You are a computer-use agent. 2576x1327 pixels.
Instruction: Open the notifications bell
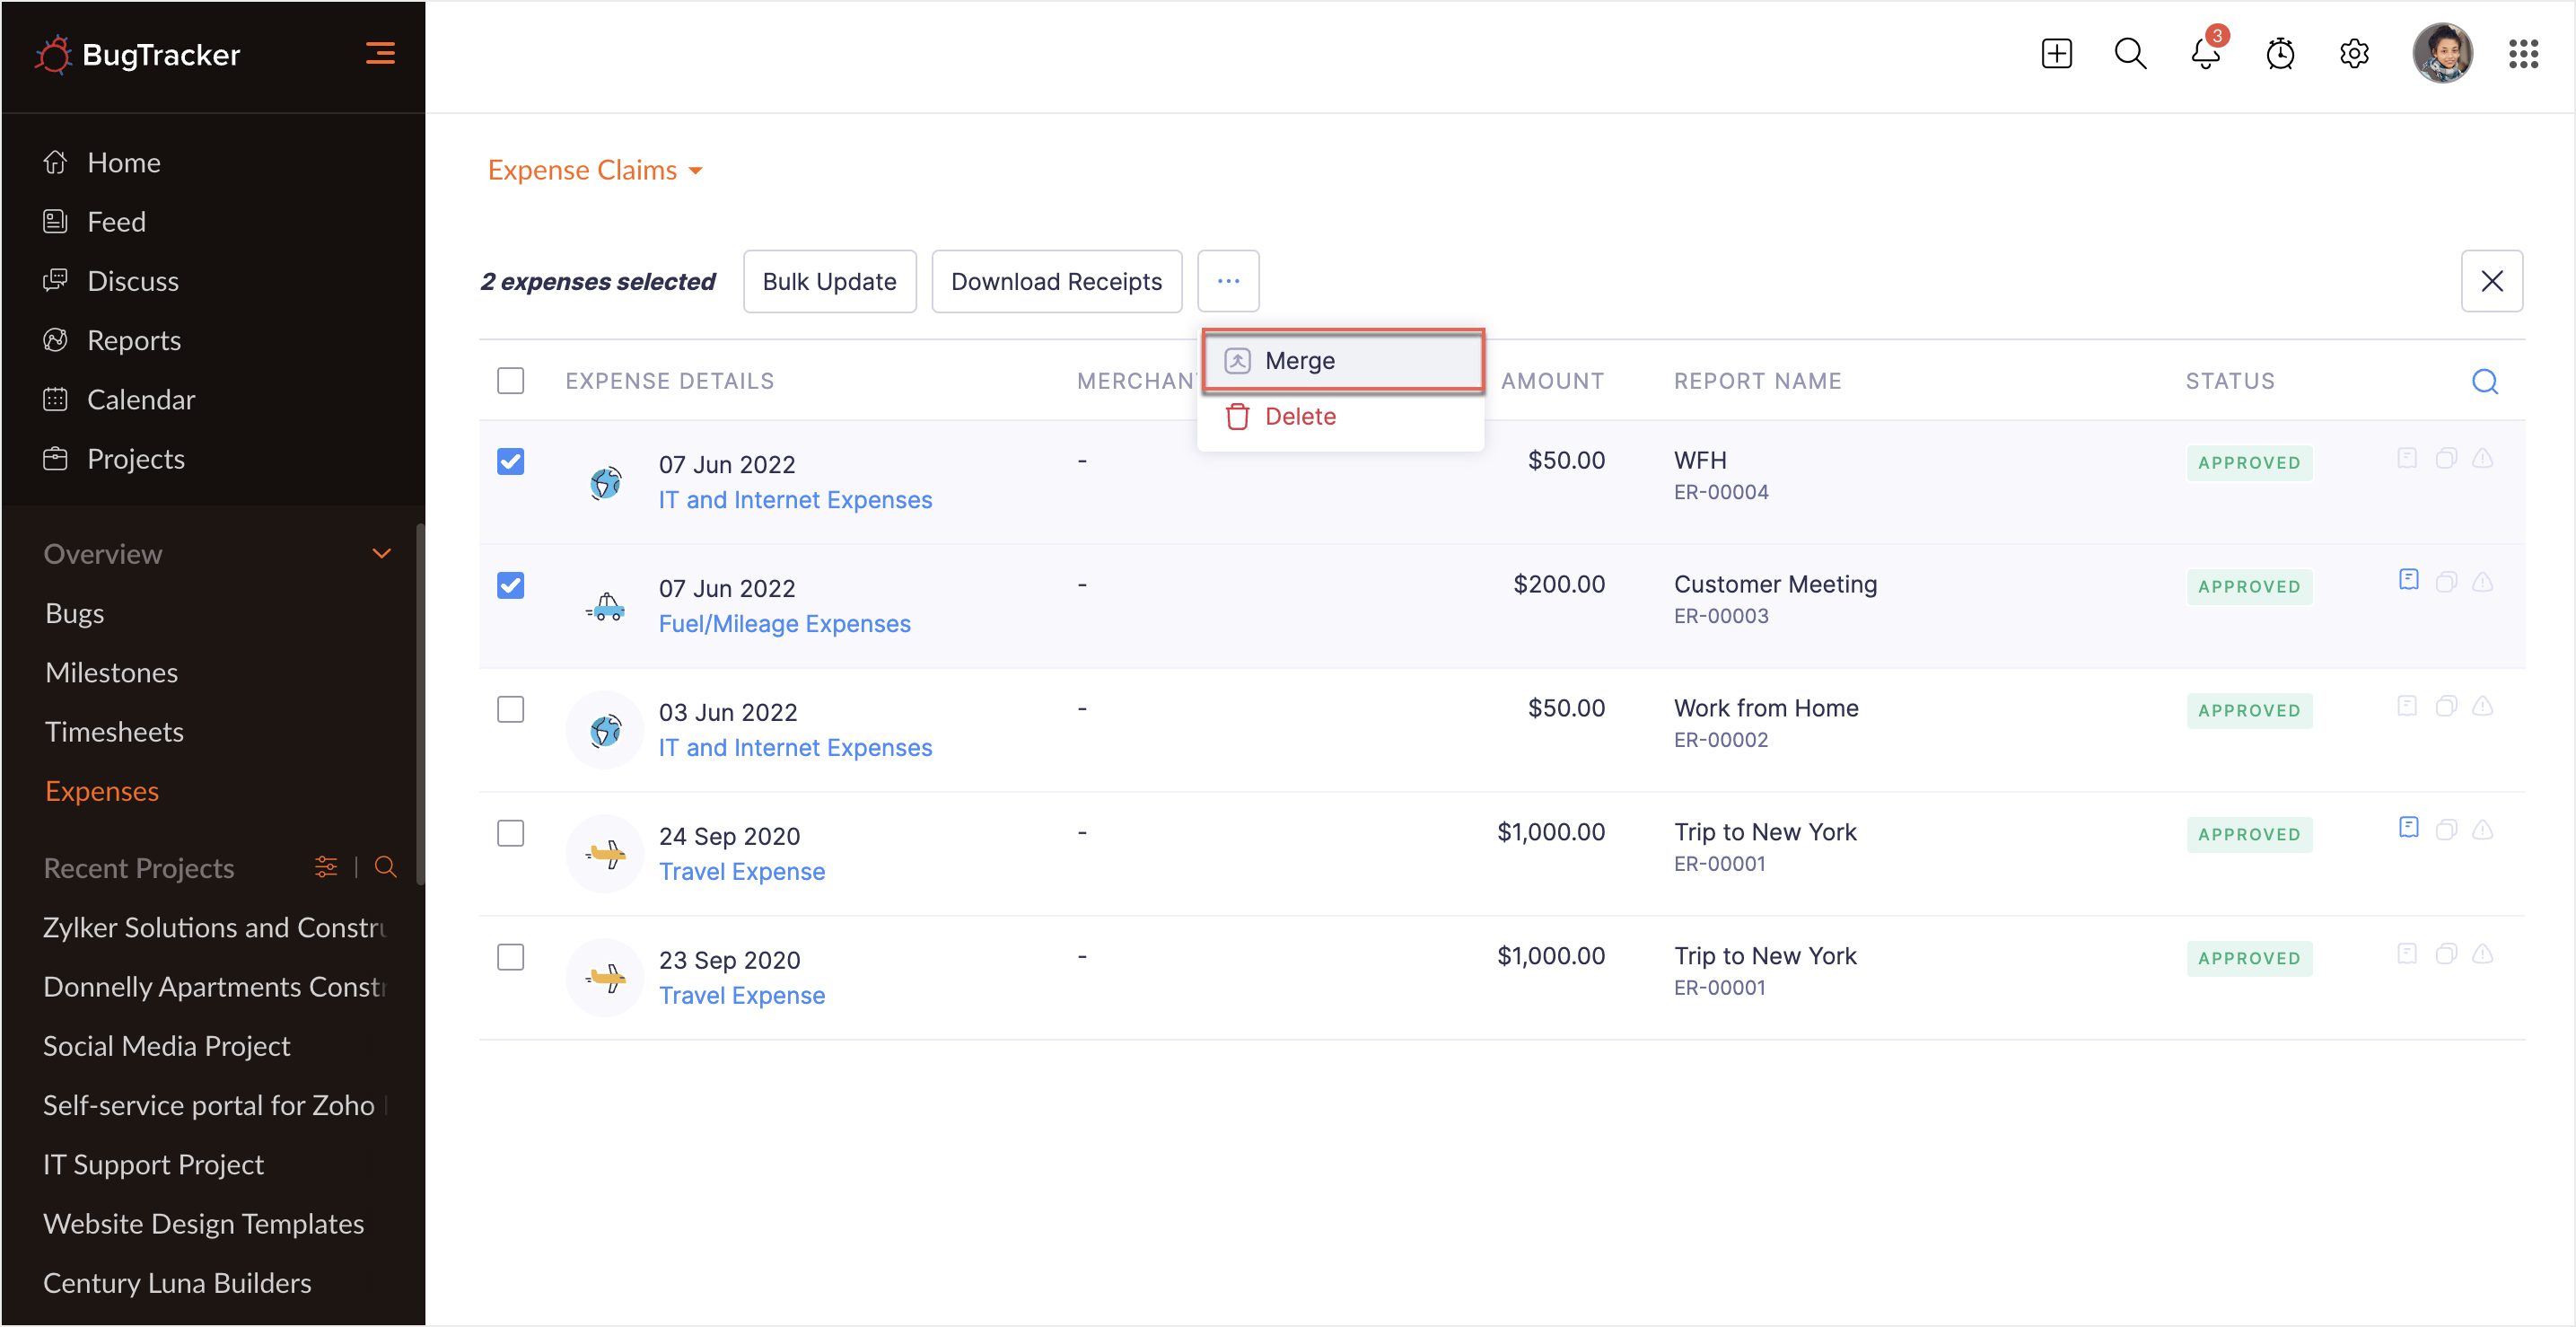(x=2204, y=54)
